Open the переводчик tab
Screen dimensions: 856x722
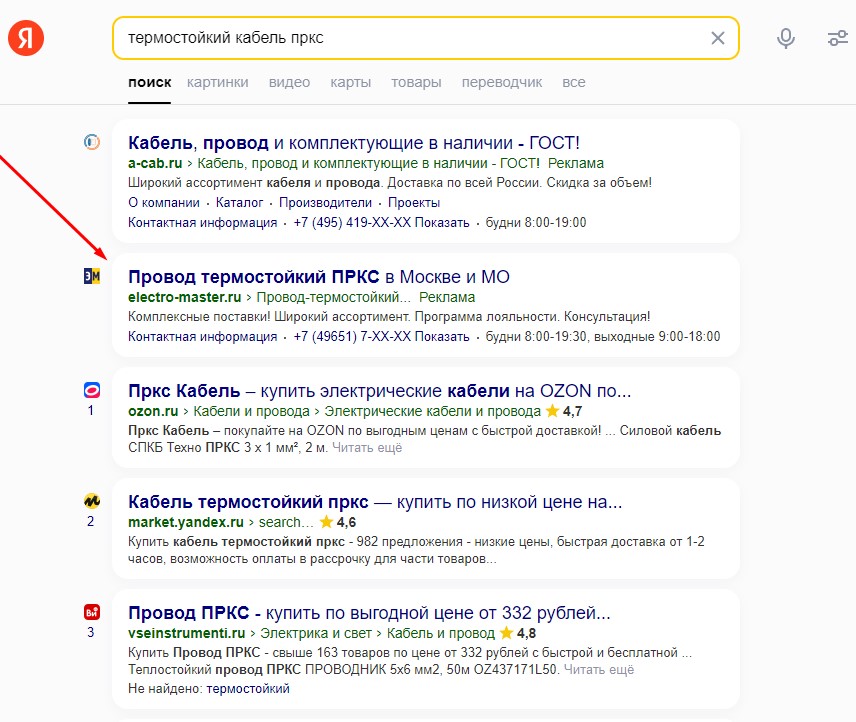click(501, 82)
